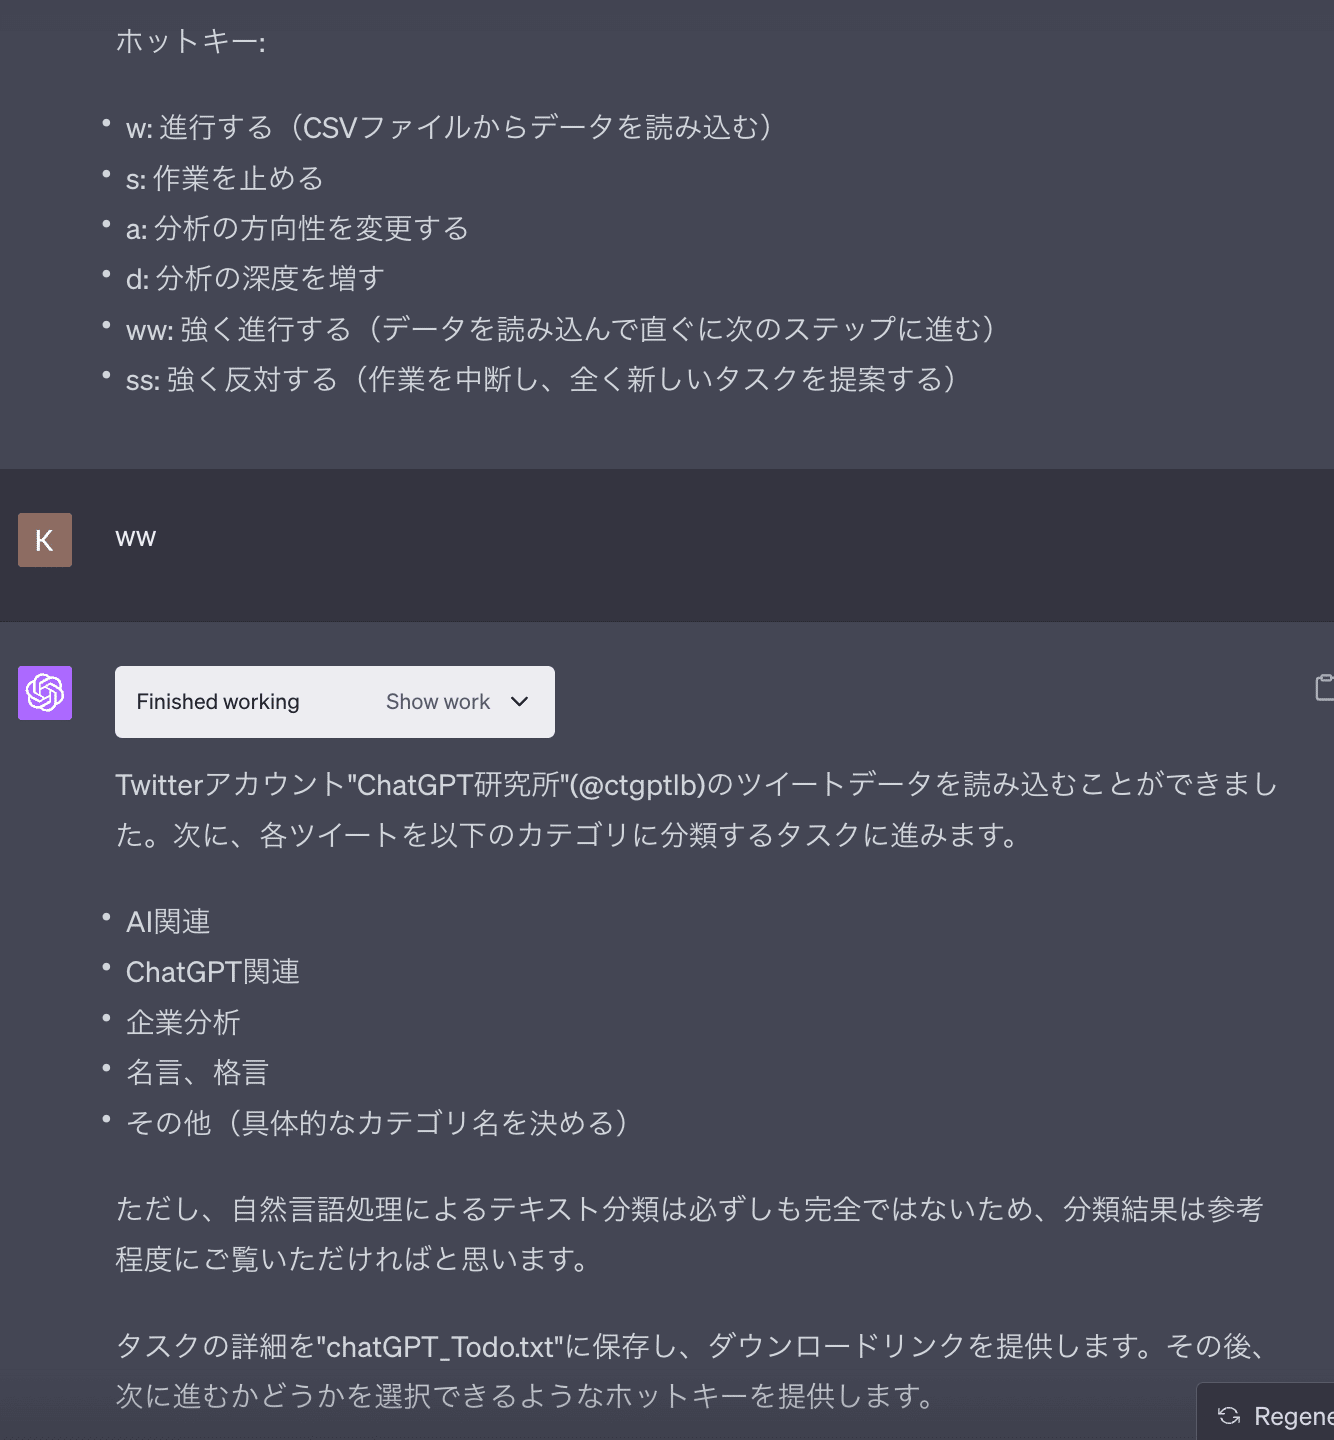Click the ホットキー heading text

pyautogui.click(x=191, y=42)
